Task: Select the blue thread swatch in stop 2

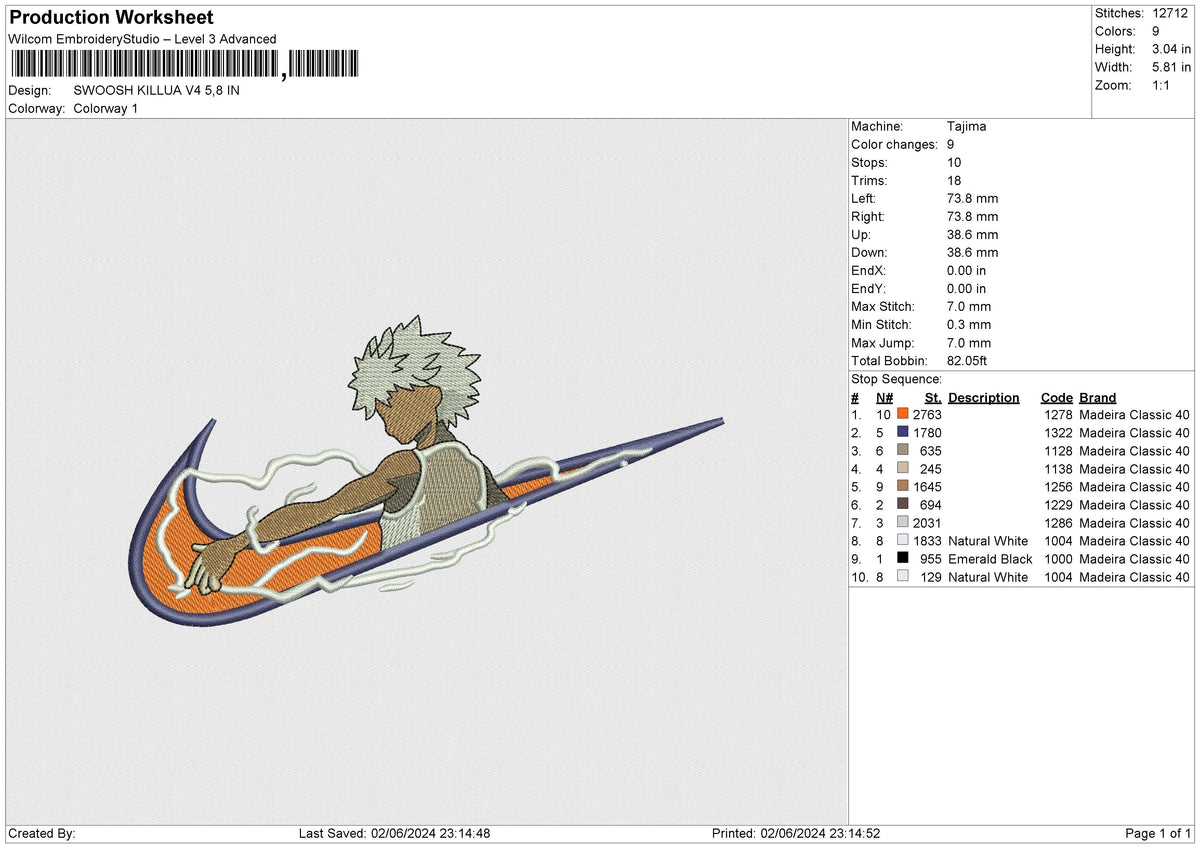Action: point(903,432)
